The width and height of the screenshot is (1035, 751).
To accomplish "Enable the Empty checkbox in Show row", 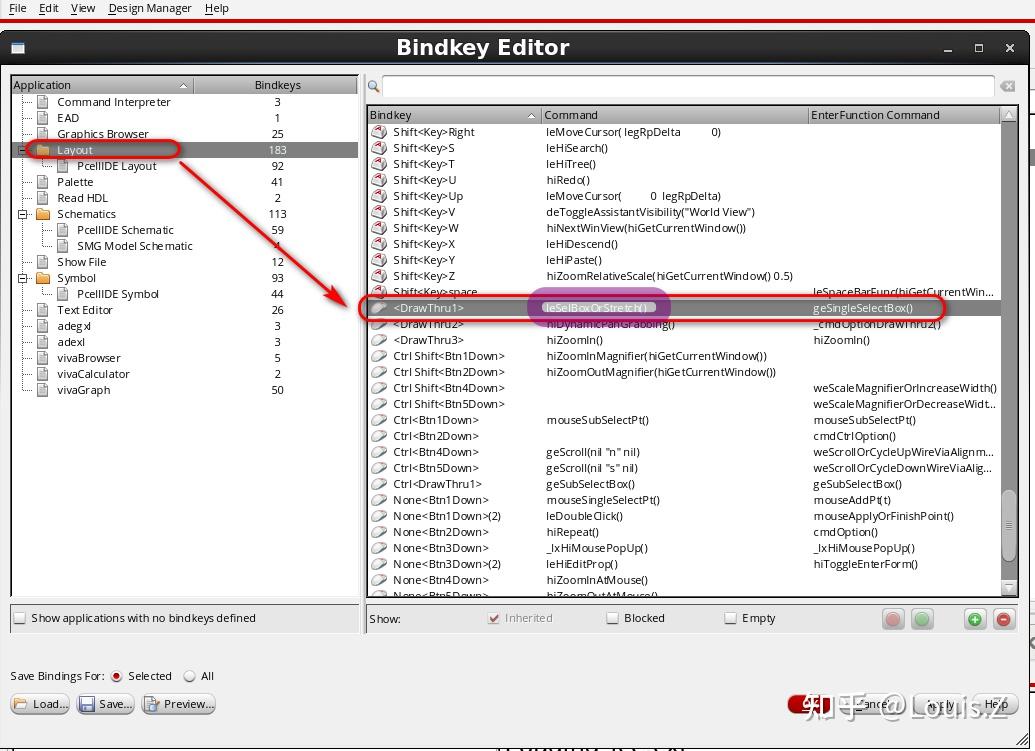I will pyautogui.click(x=731, y=618).
